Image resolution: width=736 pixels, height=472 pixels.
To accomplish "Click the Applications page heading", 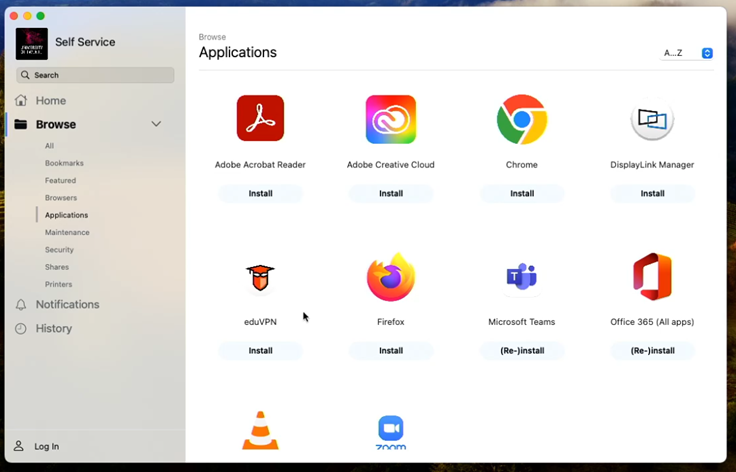I will pyautogui.click(x=238, y=53).
